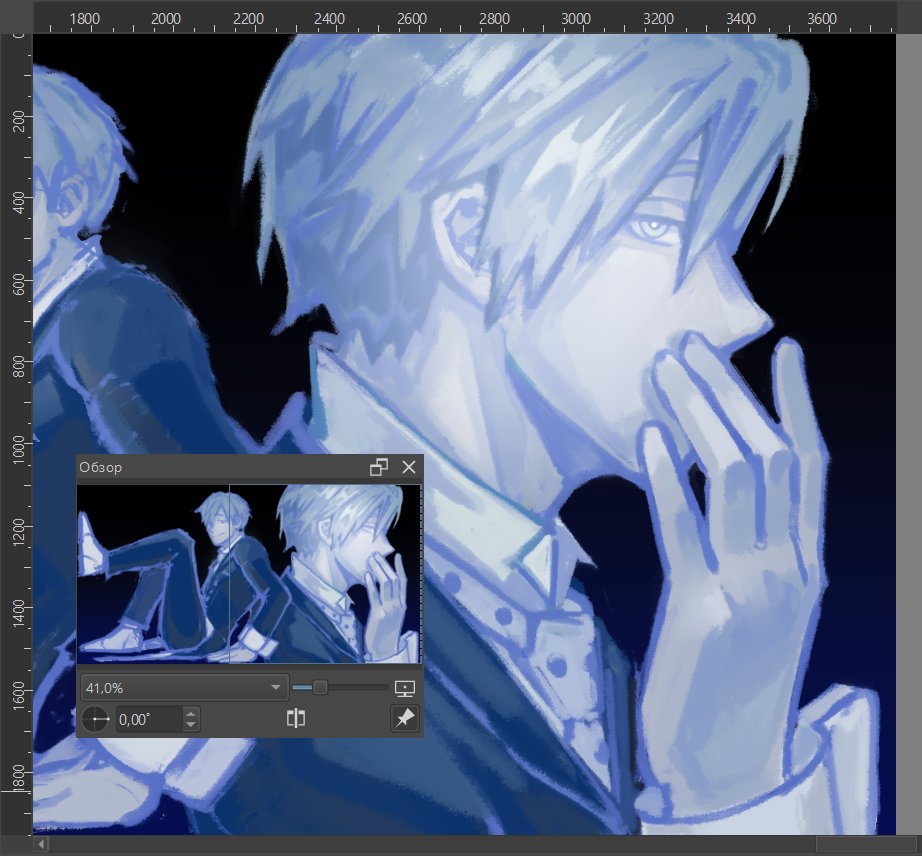Click the overview thumbnail of the artwork
The height and width of the screenshot is (856, 922).
click(249, 574)
